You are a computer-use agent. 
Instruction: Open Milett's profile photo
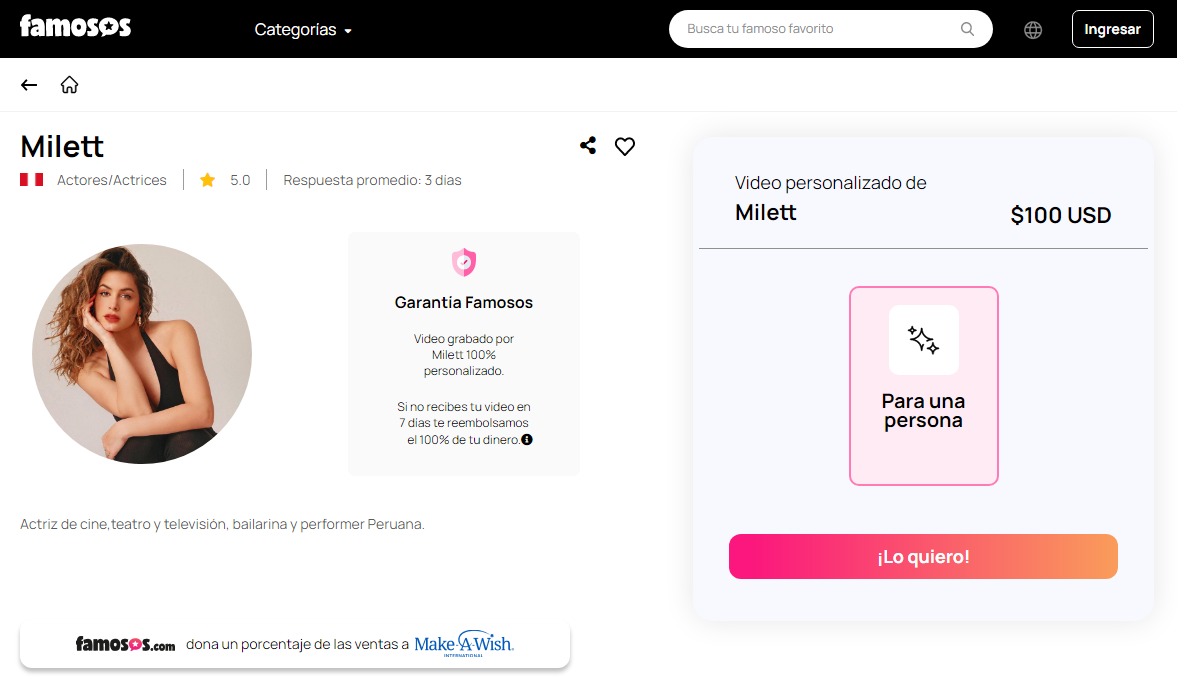click(142, 353)
